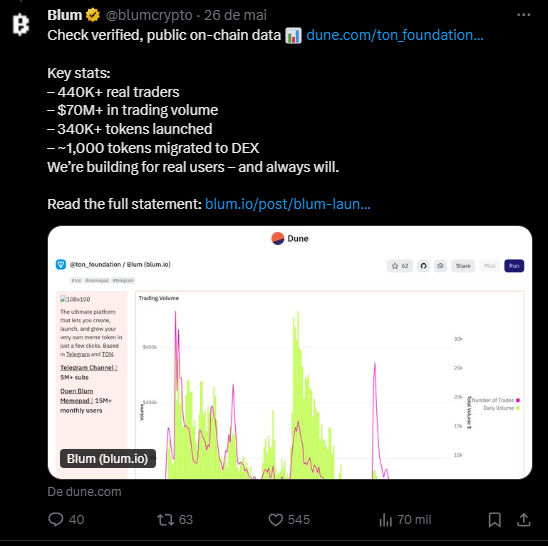This screenshot has height=546, width=548.
Task: Click the 26 de mai timestamp
Action: click(x=236, y=15)
